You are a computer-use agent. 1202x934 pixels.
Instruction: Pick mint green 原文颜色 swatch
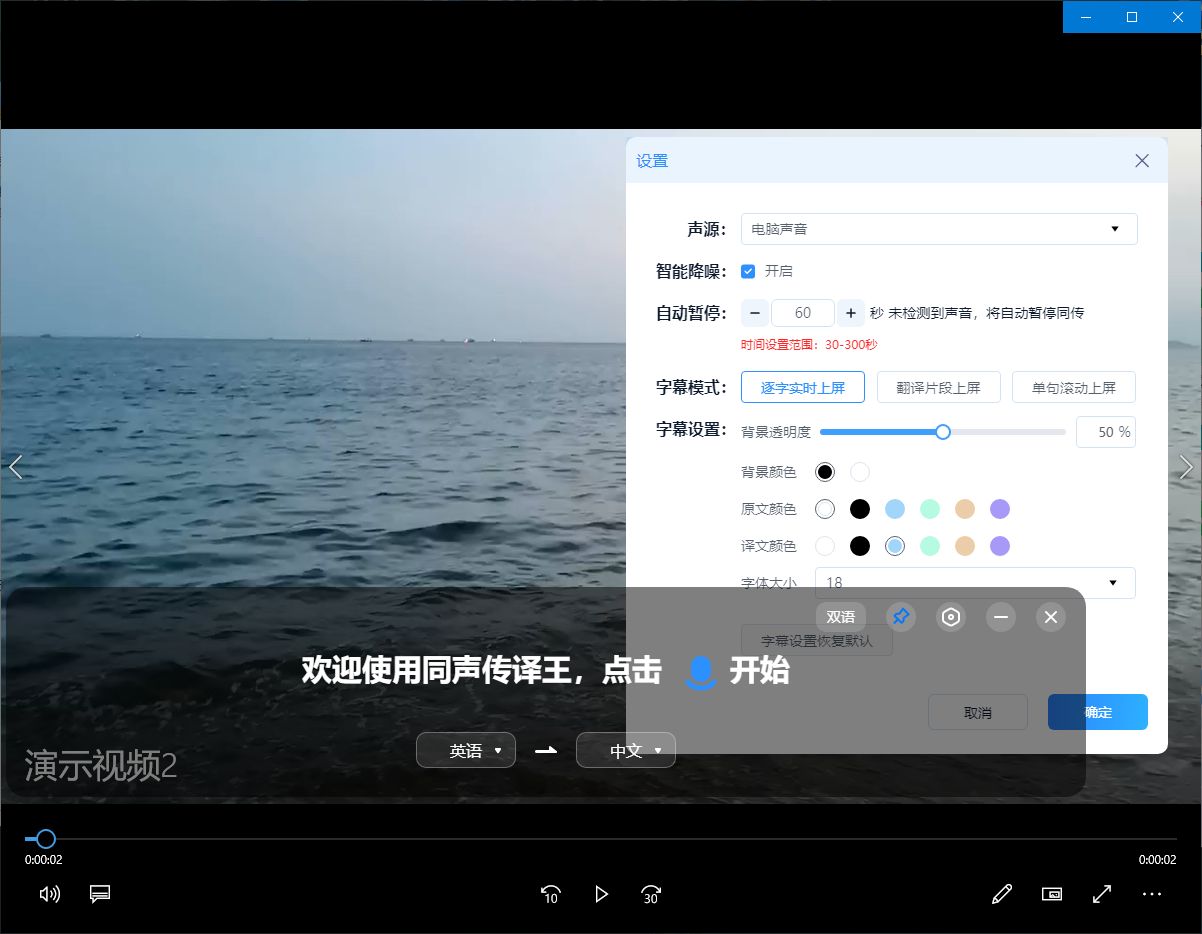coord(930,509)
